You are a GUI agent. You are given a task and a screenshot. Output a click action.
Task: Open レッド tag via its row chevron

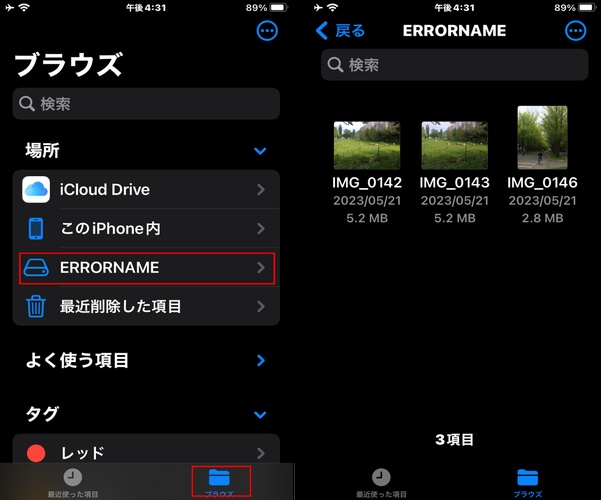click(x=261, y=453)
